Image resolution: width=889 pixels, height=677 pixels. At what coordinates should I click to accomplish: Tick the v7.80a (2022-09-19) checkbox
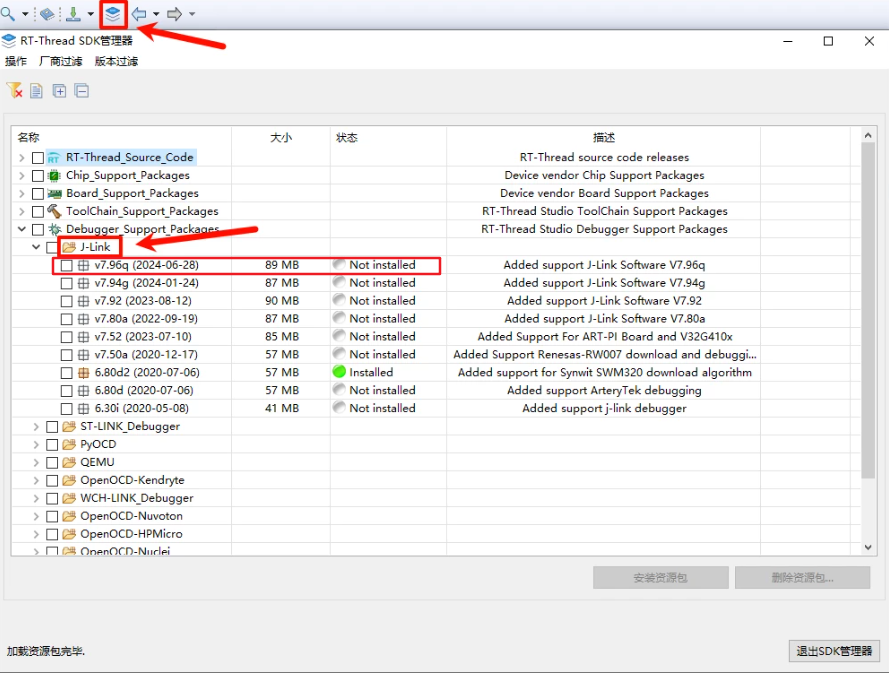coord(66,319)
